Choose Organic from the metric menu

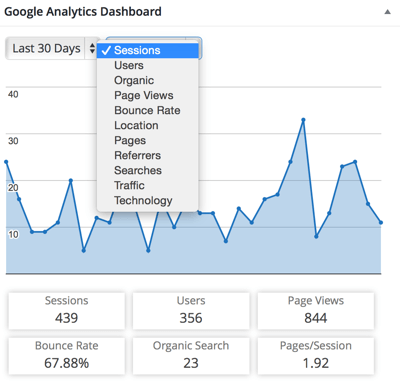pos(148,80)
